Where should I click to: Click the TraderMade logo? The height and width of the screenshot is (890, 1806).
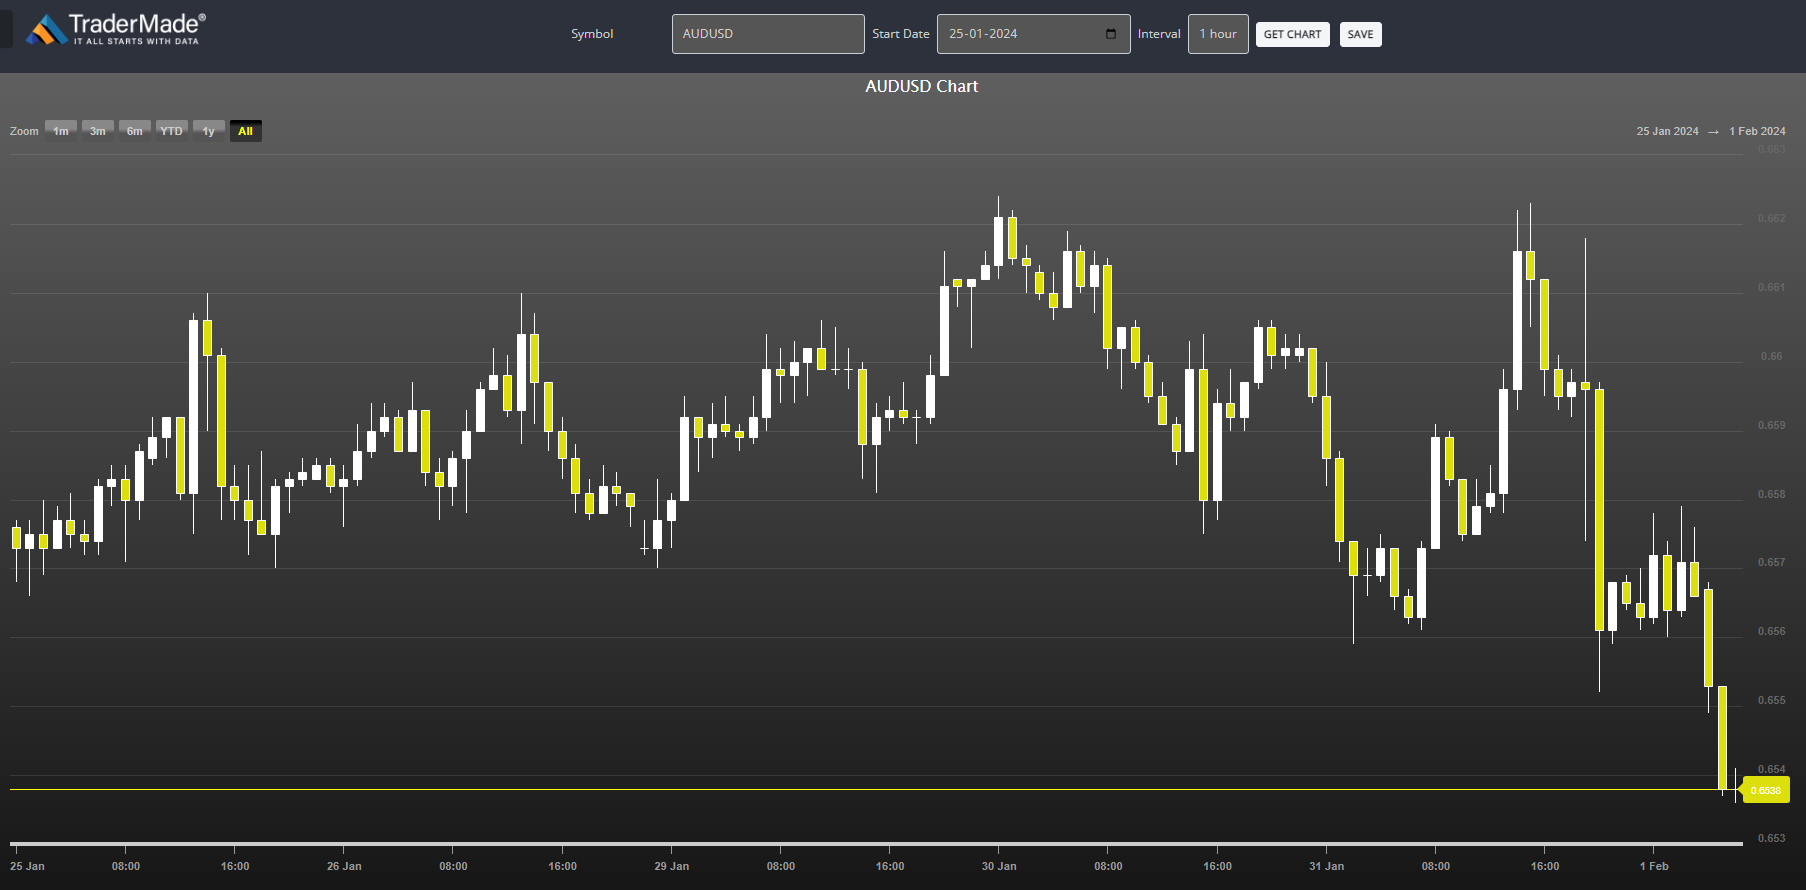tap(116, 30)
